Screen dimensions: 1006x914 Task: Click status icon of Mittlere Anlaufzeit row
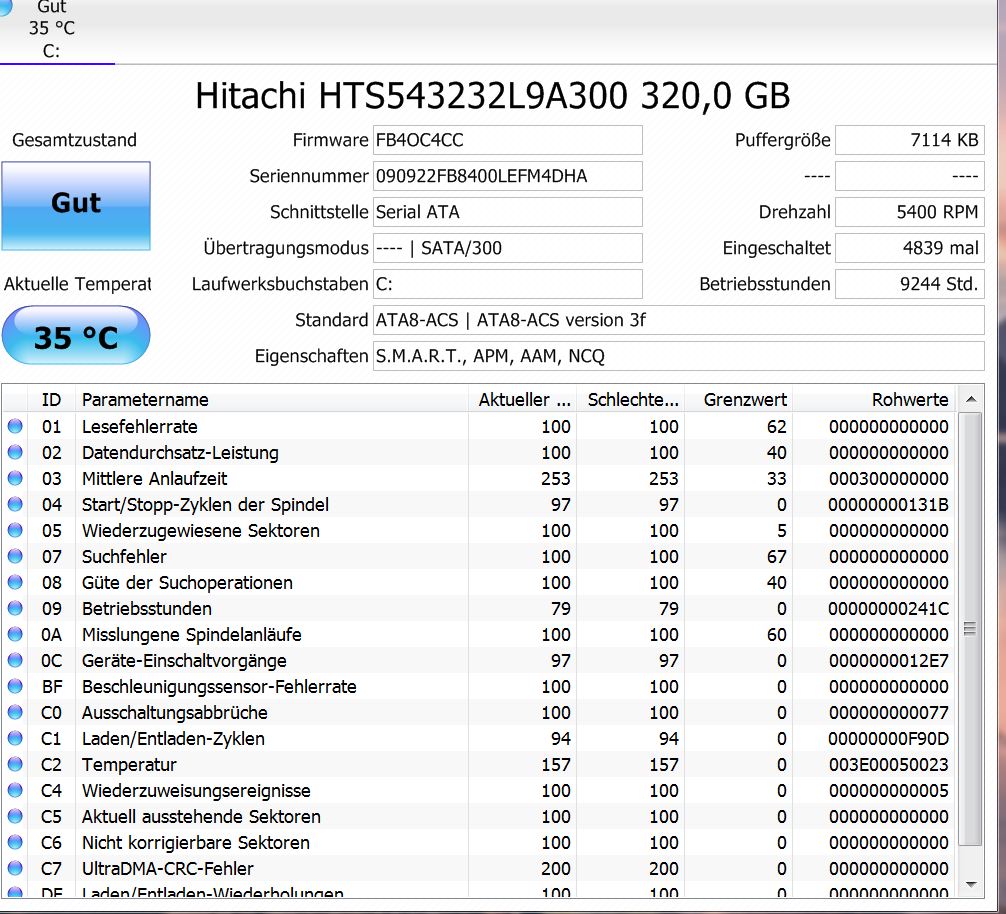tap(15, 478)
